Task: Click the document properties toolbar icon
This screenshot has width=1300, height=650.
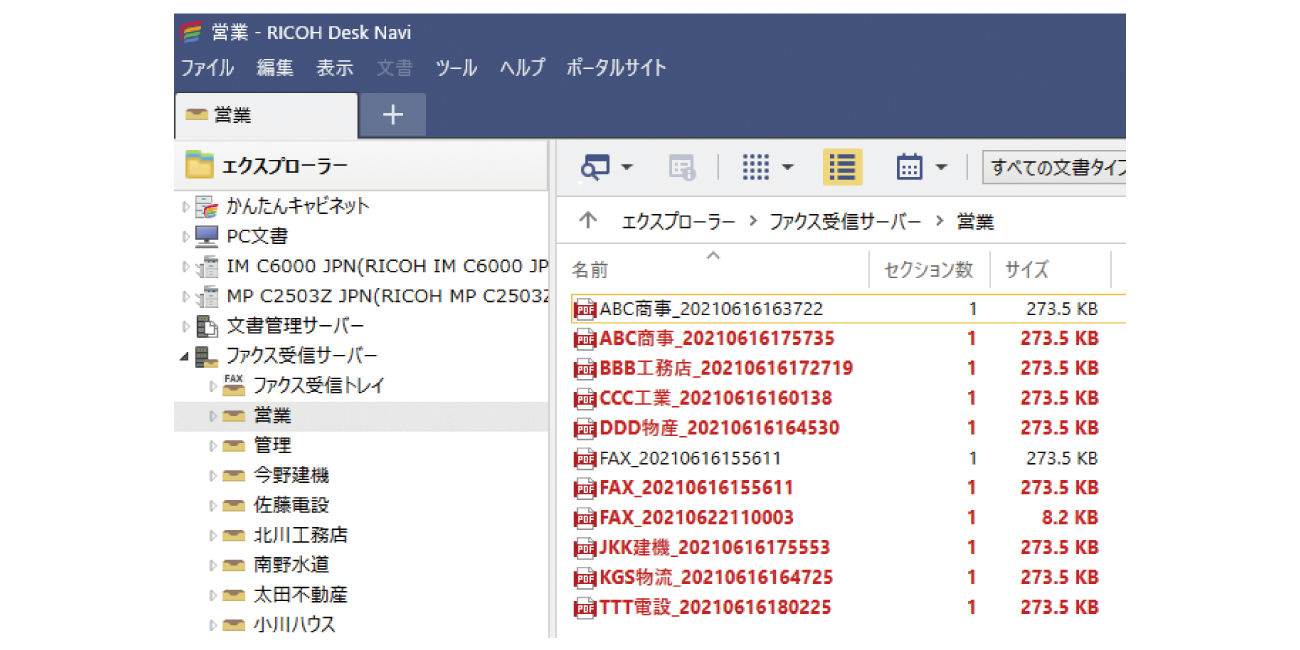Action: (x=683, y=166)
